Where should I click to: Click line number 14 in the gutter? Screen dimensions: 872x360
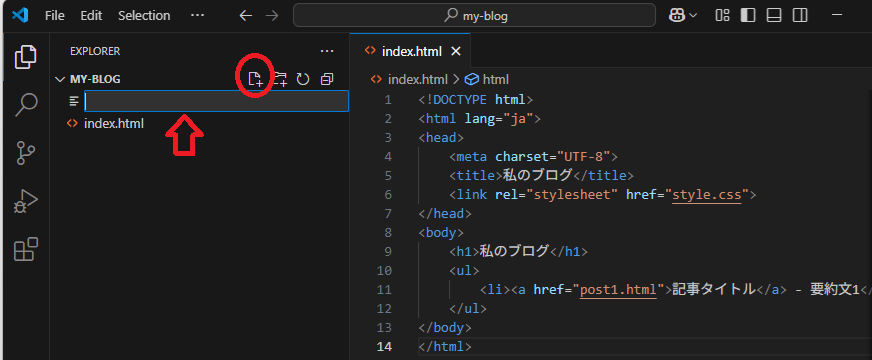384,346
